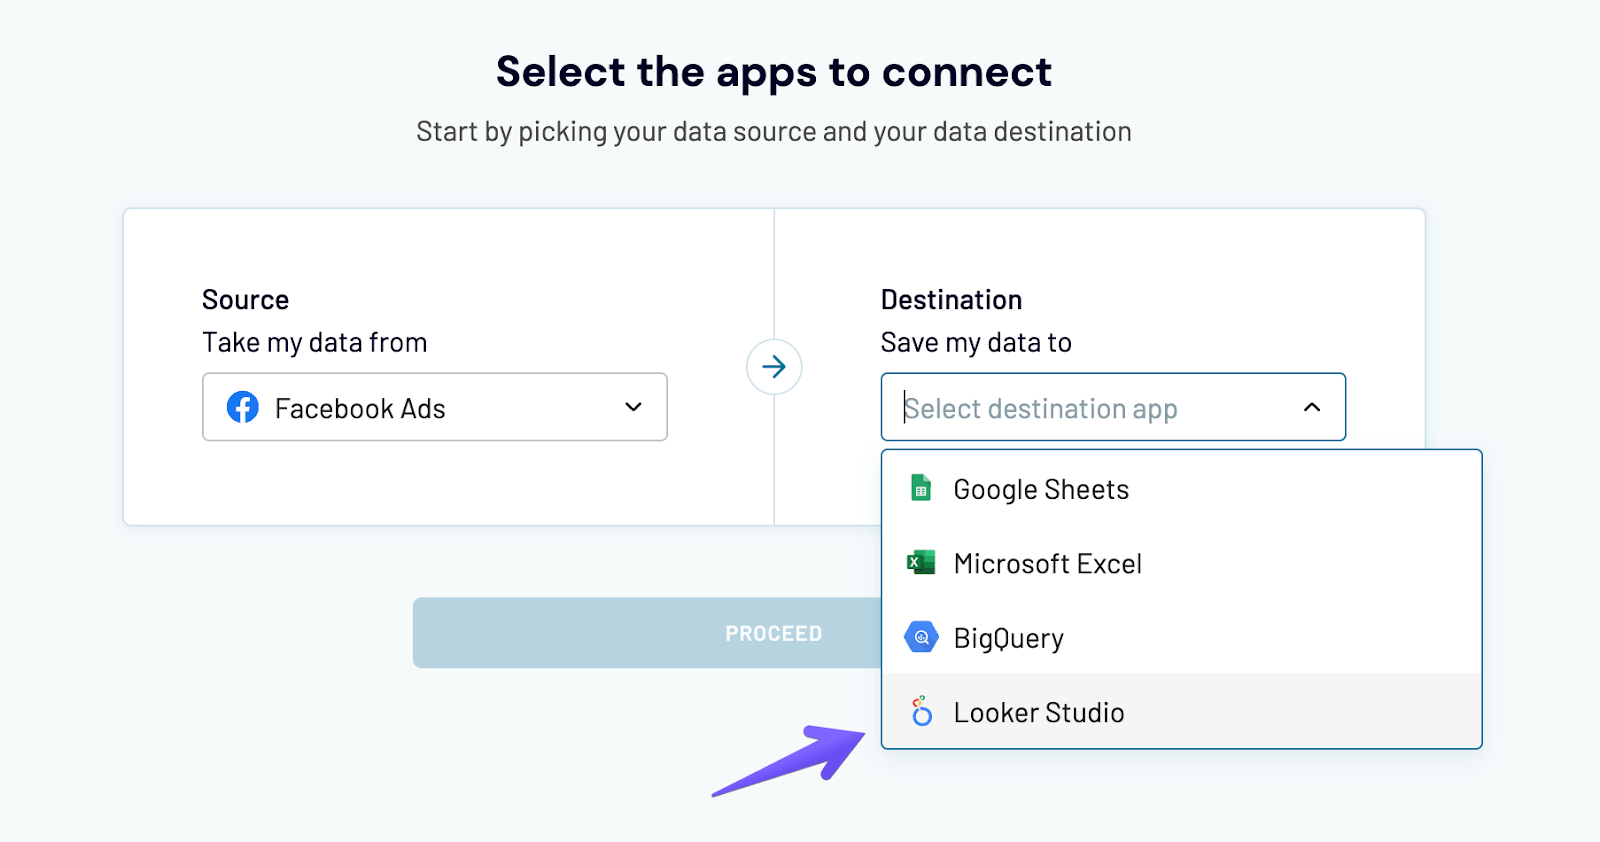1600x842 pixels.
Task: Click the BigQuery hexagon icon
Action: click(921, 637)
